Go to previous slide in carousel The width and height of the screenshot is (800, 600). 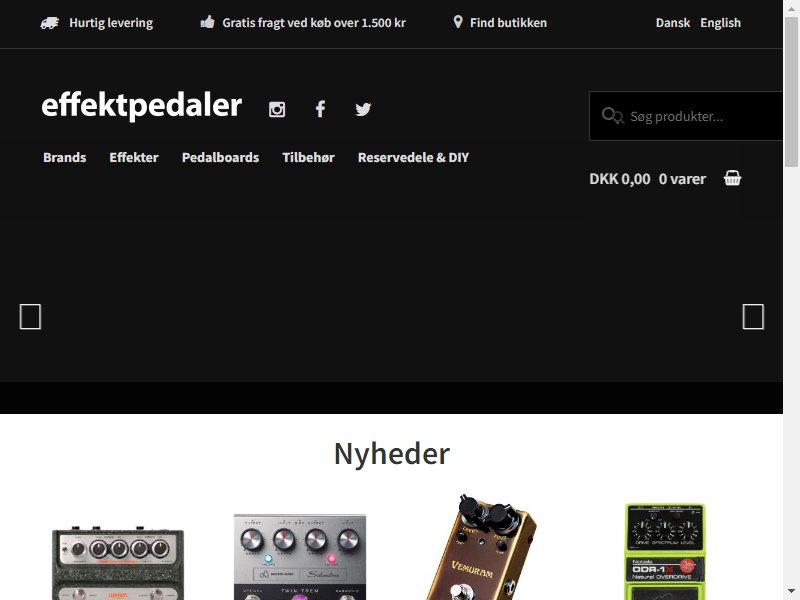(x=30, y=317)
